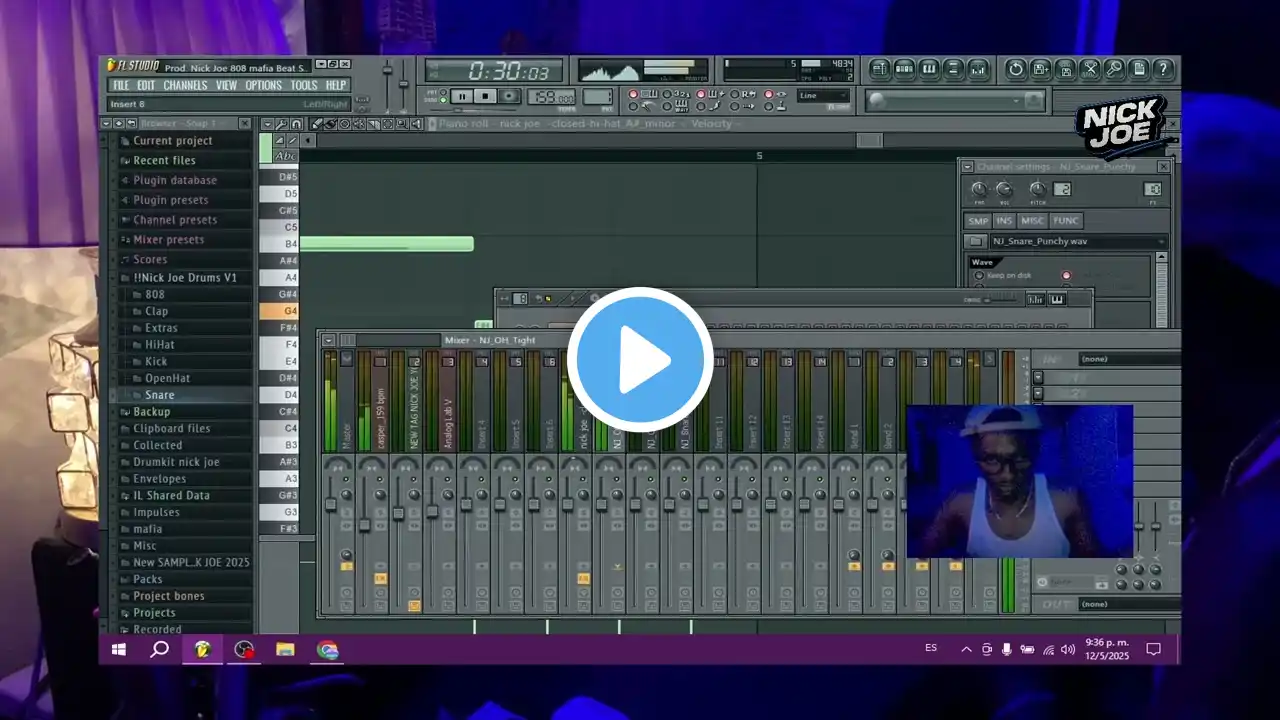Open the Line snap dropdown
Viewport: 1280px width, 720px height.
pos(823,96)
